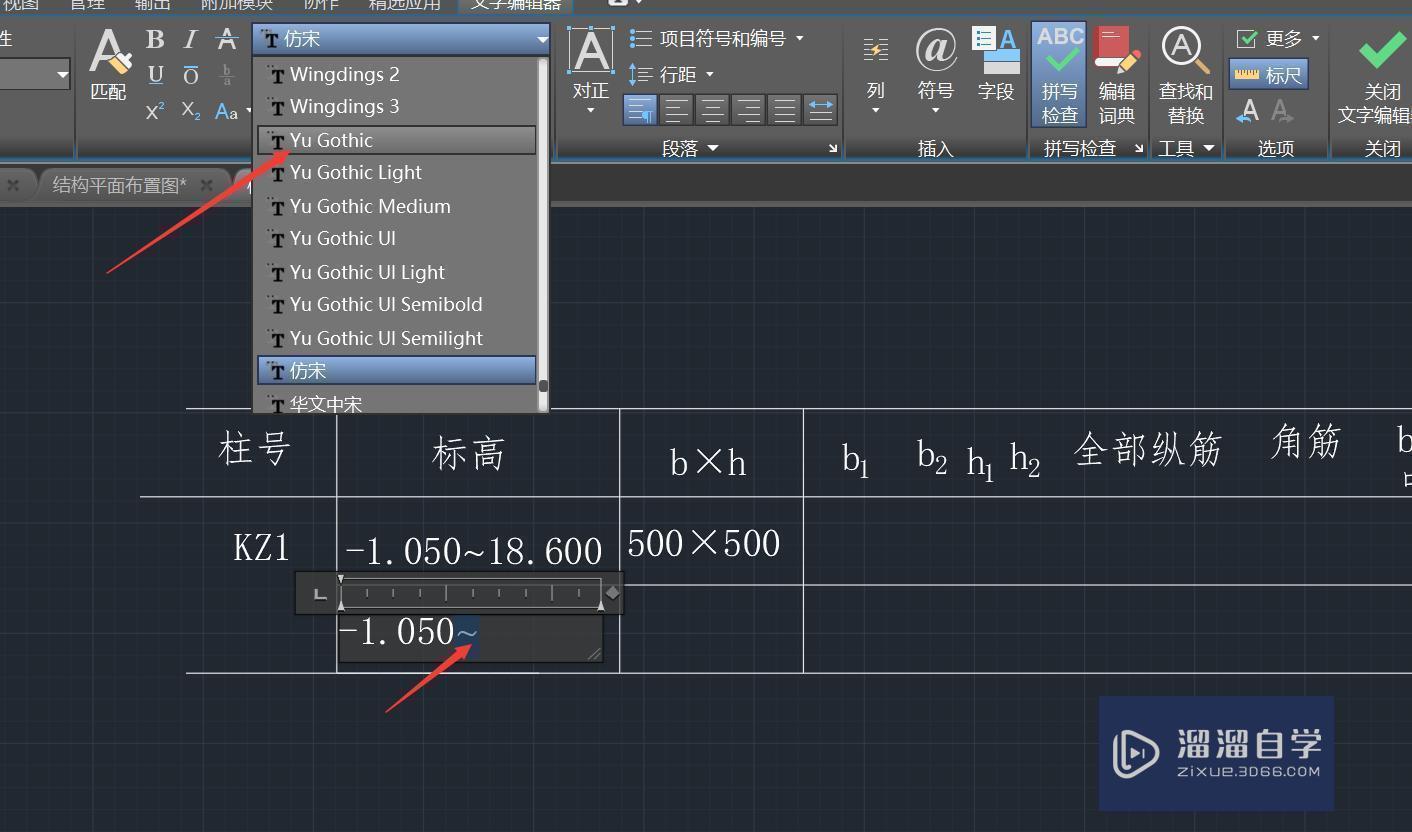This screenshot has height=832, width=1412.
Task: Click the tab-stop type L button on ruler
Action: point(319,594)
